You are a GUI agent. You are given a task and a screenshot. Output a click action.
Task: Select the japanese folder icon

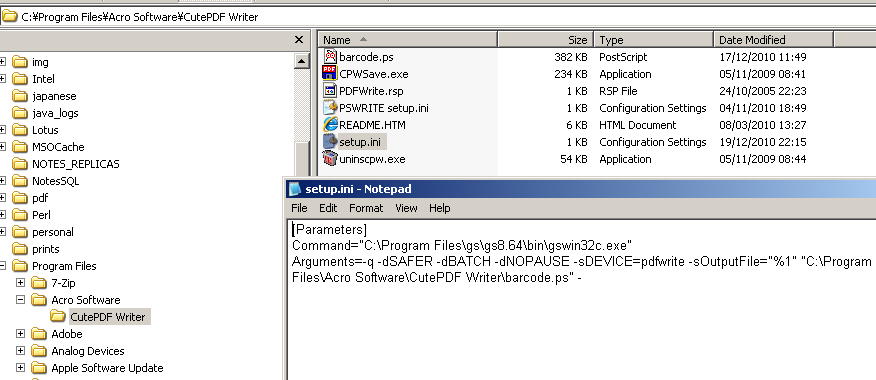pyautogui.click(x=20, y=96)
